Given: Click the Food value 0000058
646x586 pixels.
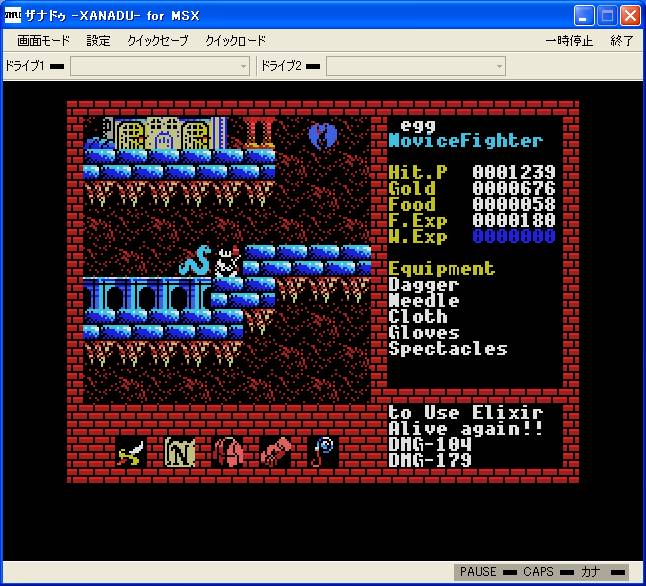Looking at the screenshot, I should tap(514, 204).
